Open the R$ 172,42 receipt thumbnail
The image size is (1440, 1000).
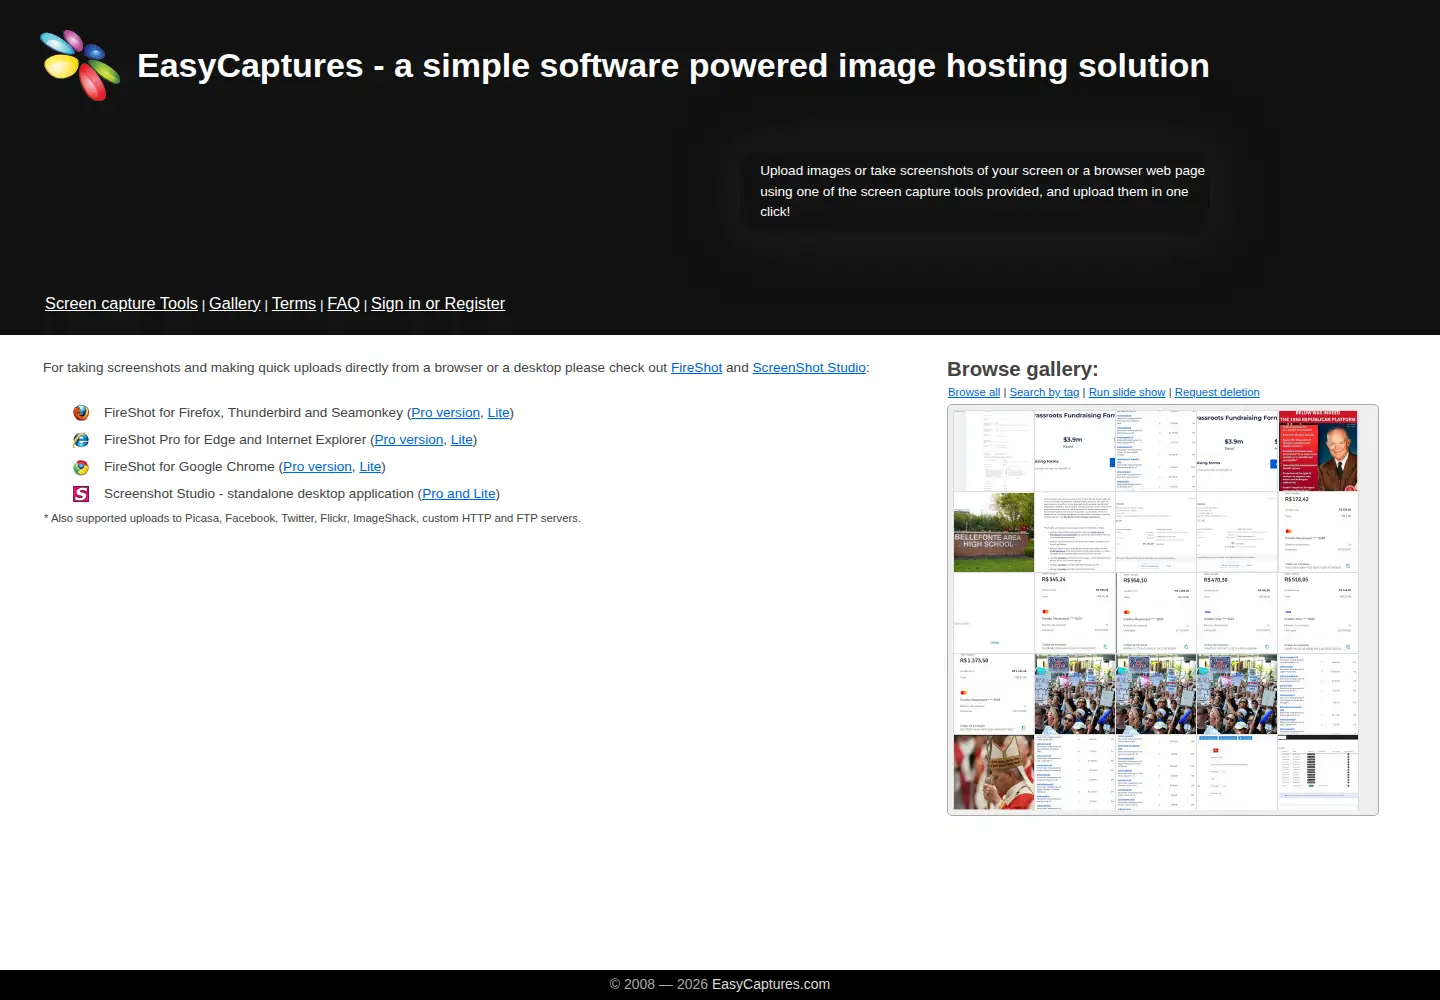coord(1318,532)
